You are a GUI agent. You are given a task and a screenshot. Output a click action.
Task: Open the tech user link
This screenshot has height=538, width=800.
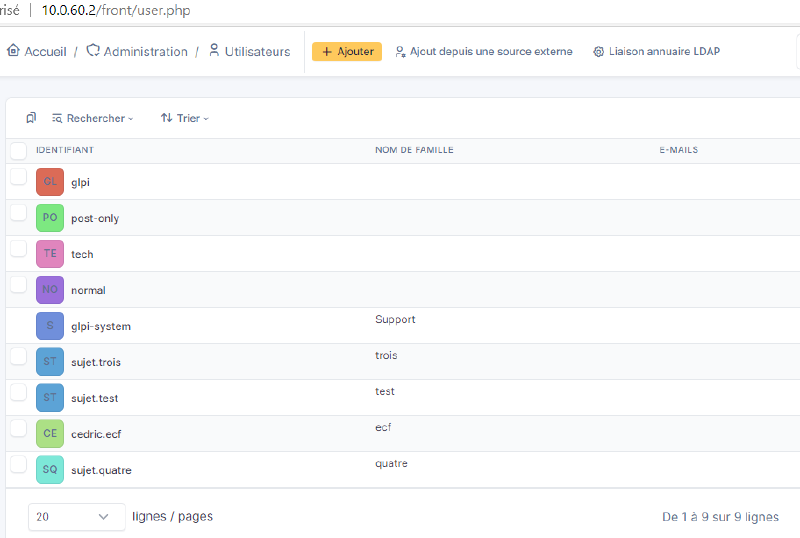tap(82, 254)
